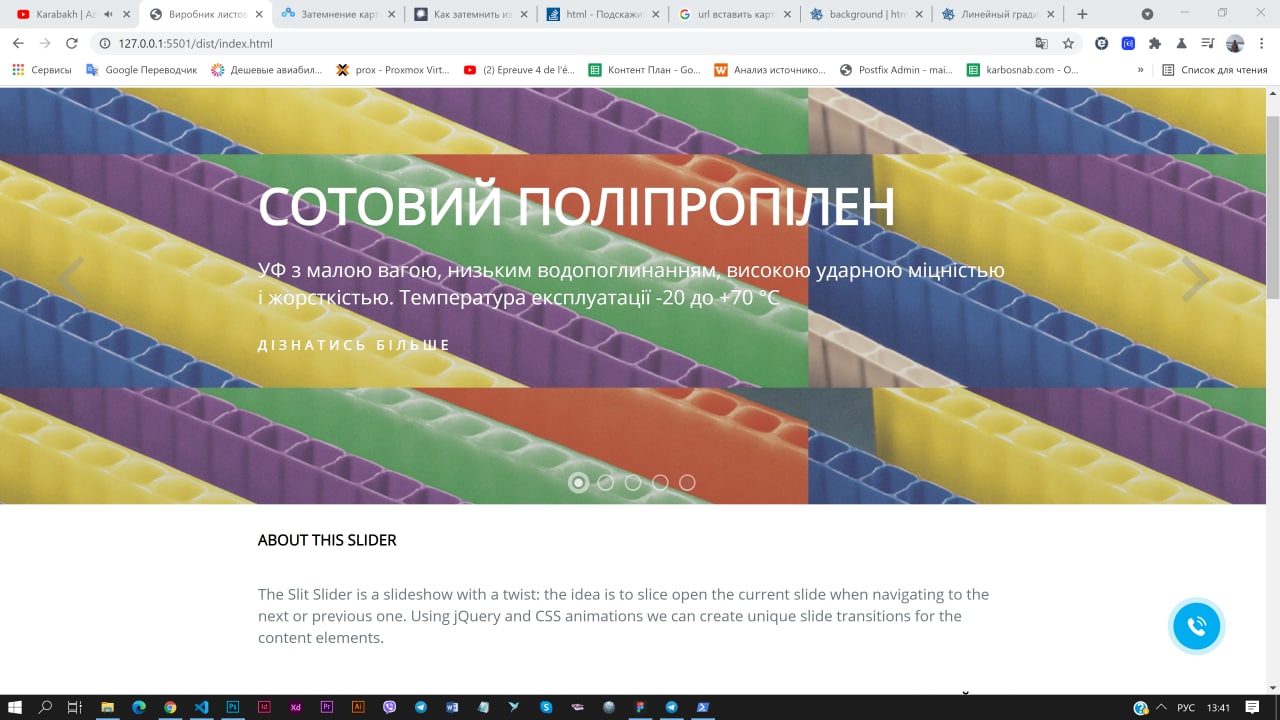Select third slider pagination dot

tap(633, 482)
